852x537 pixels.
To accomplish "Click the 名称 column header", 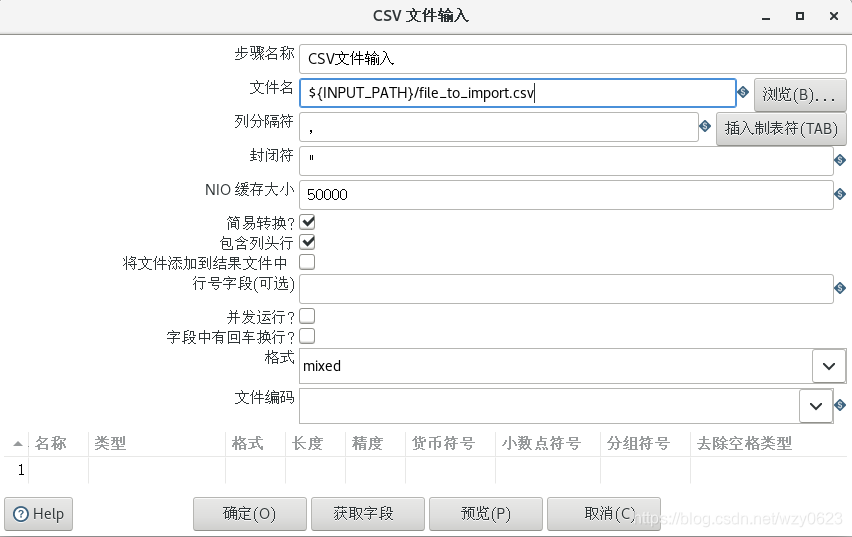I will (x=58, y=444).
